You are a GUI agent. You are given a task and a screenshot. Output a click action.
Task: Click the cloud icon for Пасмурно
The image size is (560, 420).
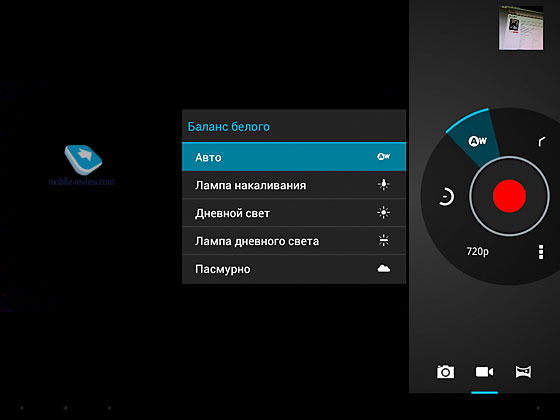(x=384, y=269)
